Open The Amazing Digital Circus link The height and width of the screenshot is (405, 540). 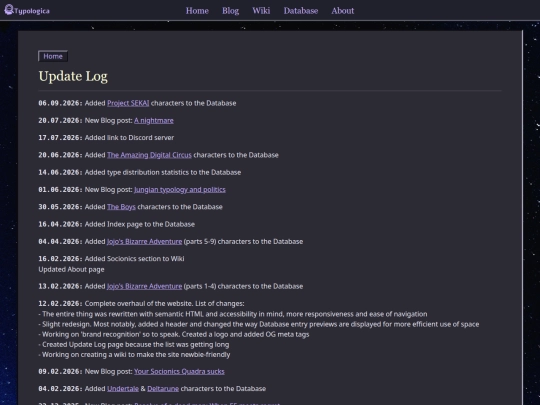pos(149,155)
